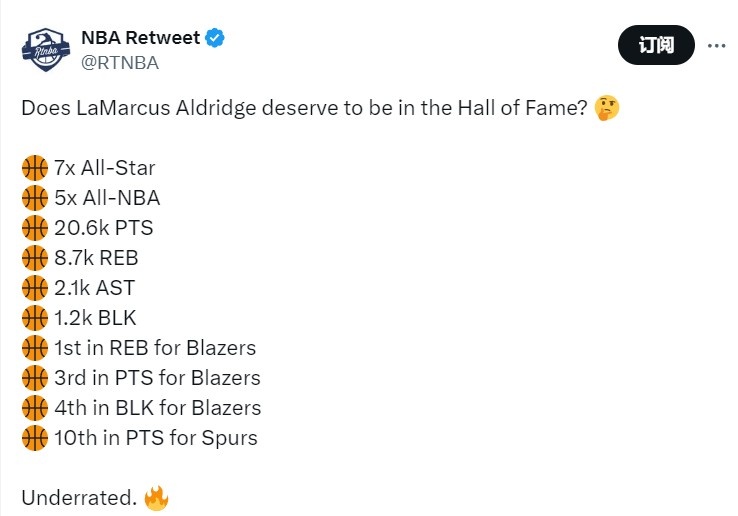Click the fire emoji after Underrated
This screenshot has width=738, height=516.
tap(156, 498)
